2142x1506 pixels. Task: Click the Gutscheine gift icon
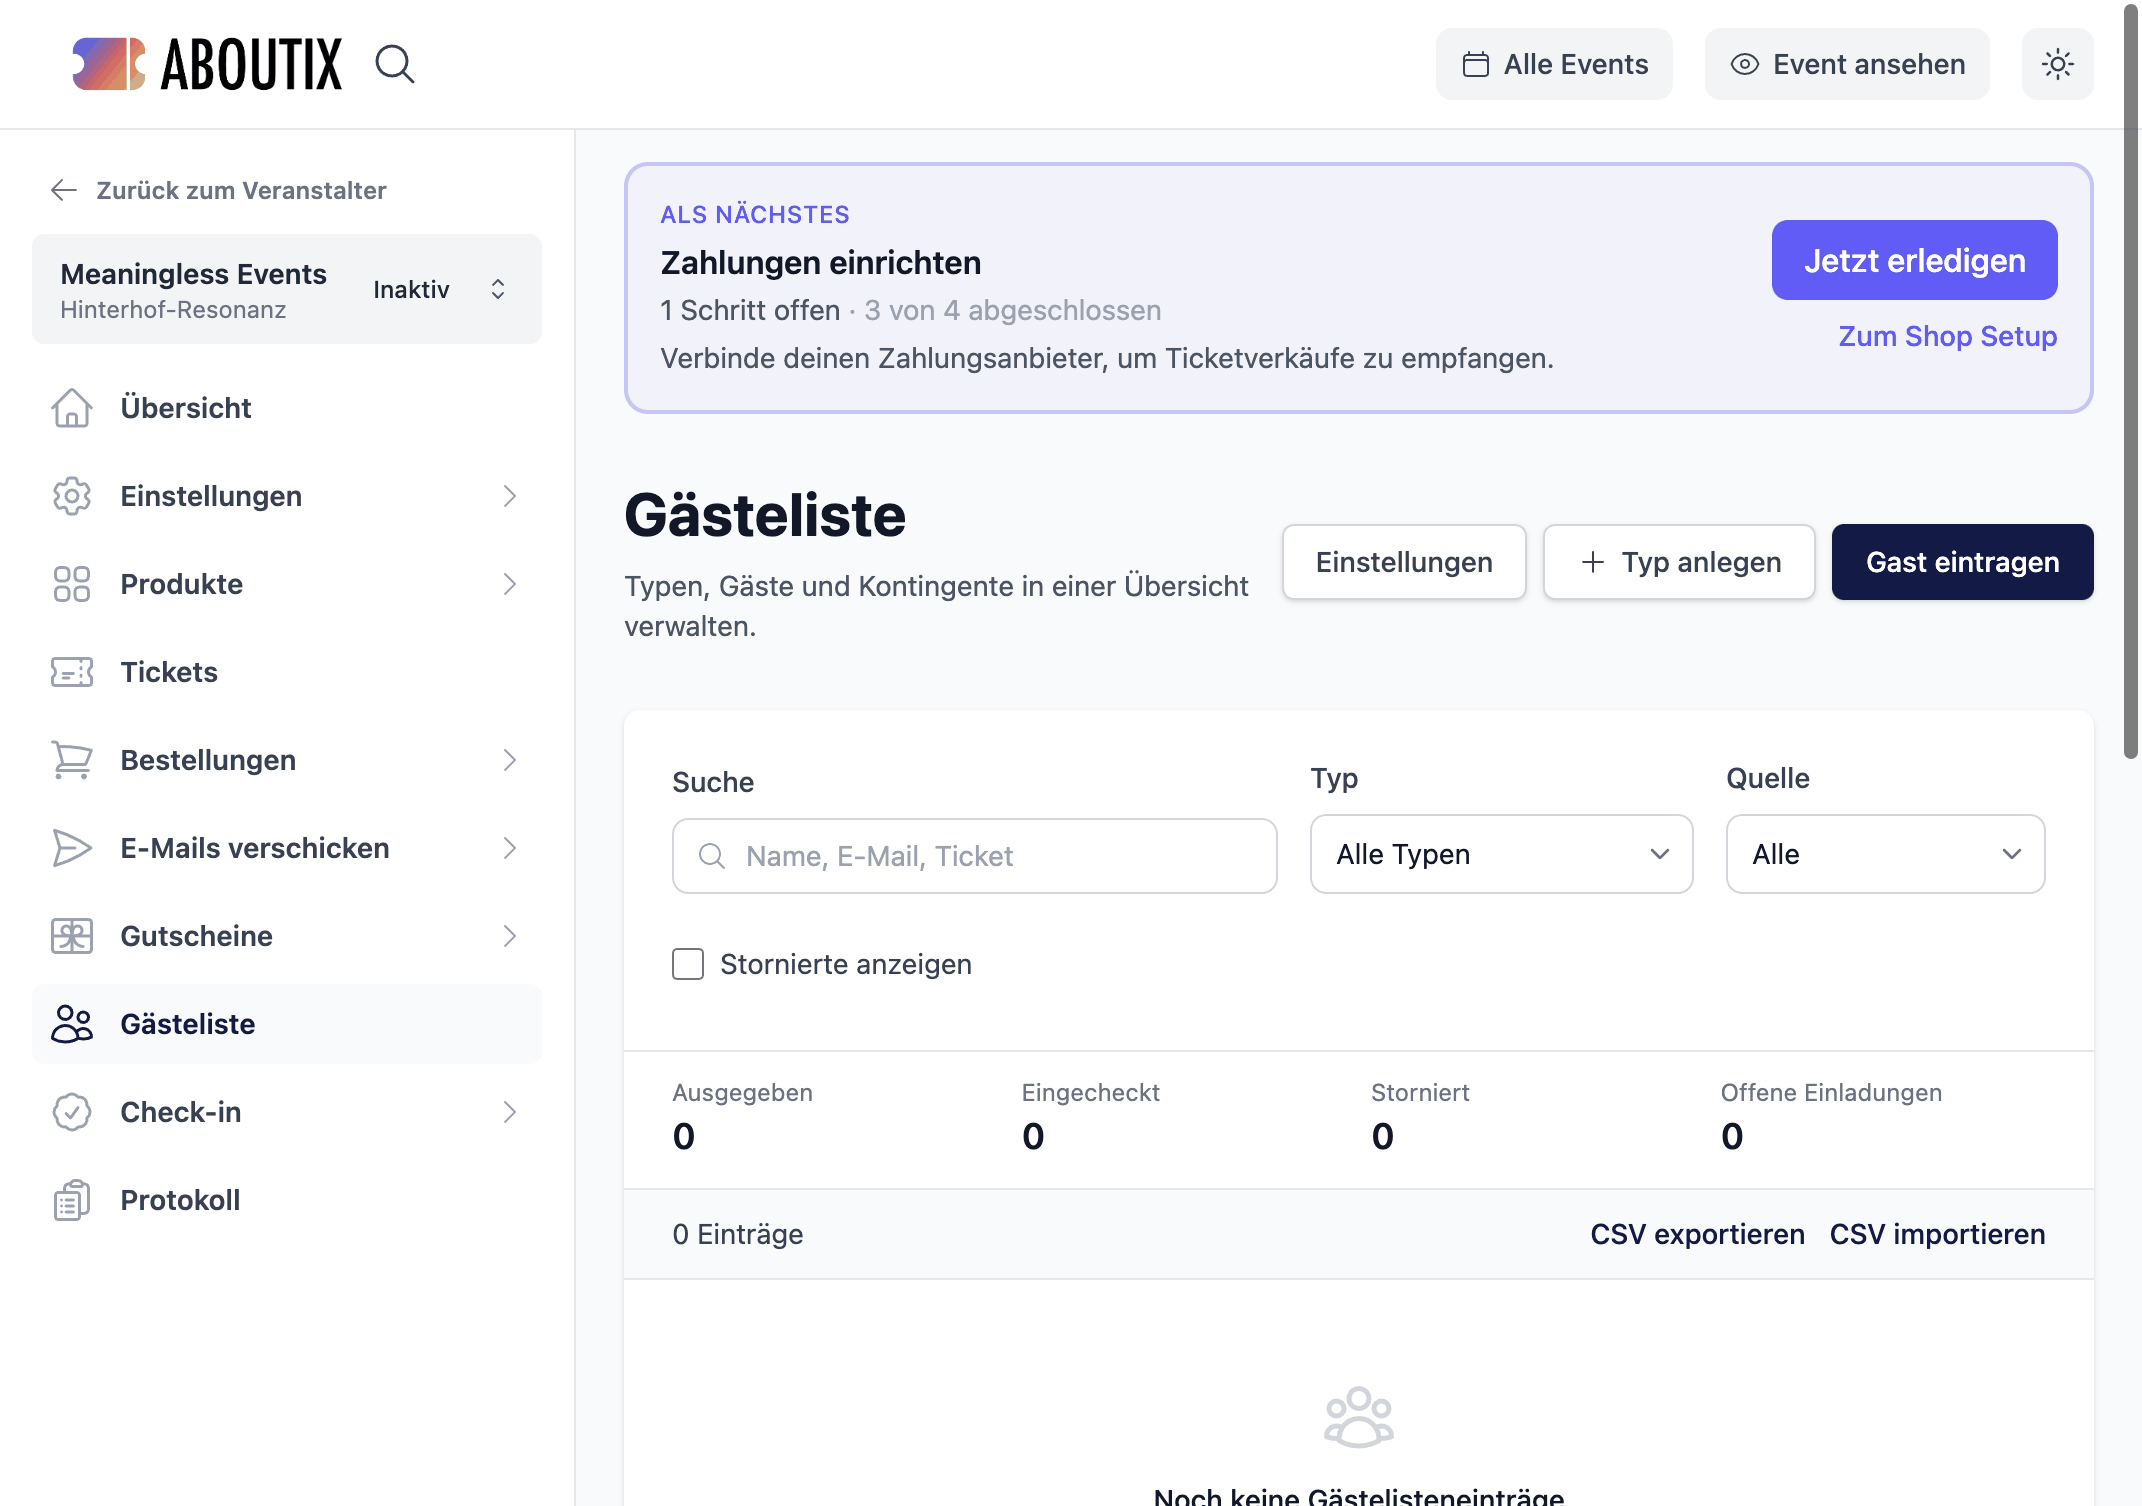click(72, 936)
